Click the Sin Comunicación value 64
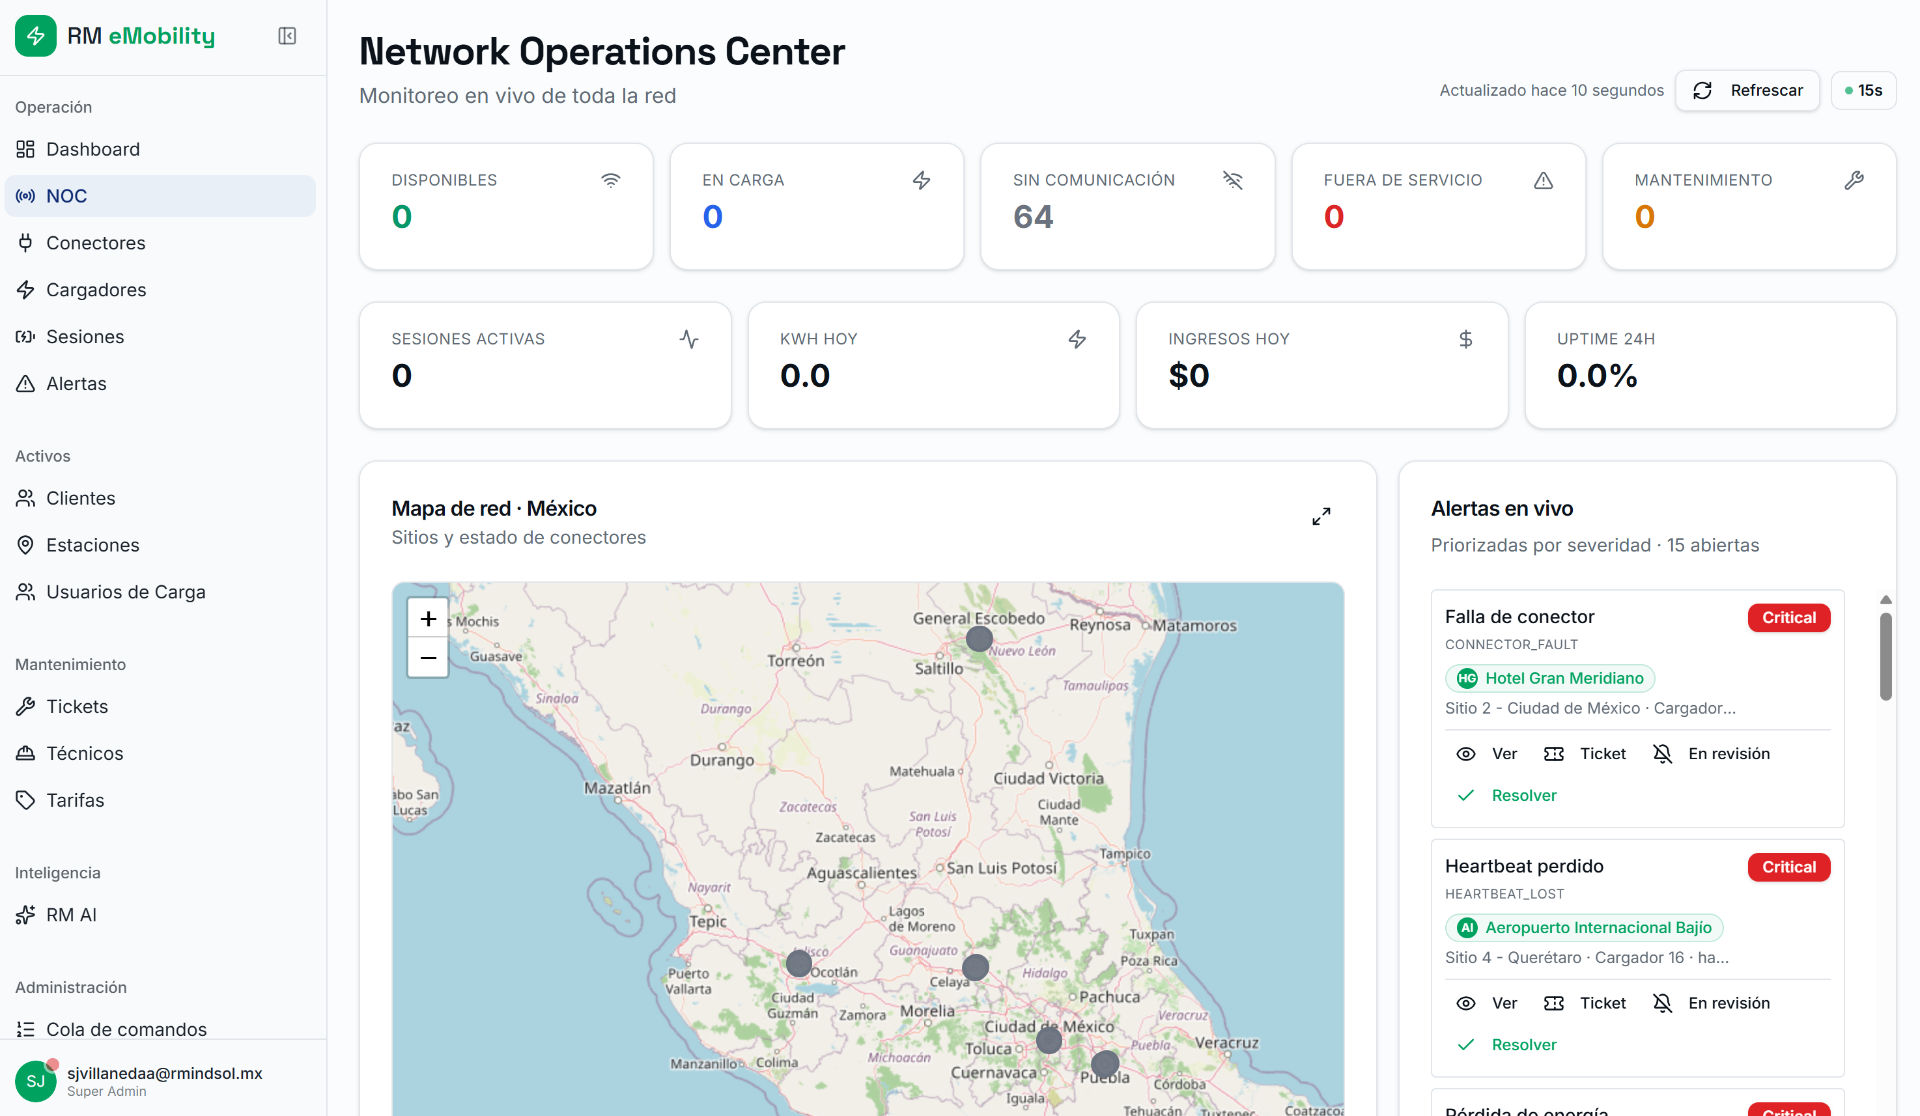1920x1116 pixels. 1033,217
